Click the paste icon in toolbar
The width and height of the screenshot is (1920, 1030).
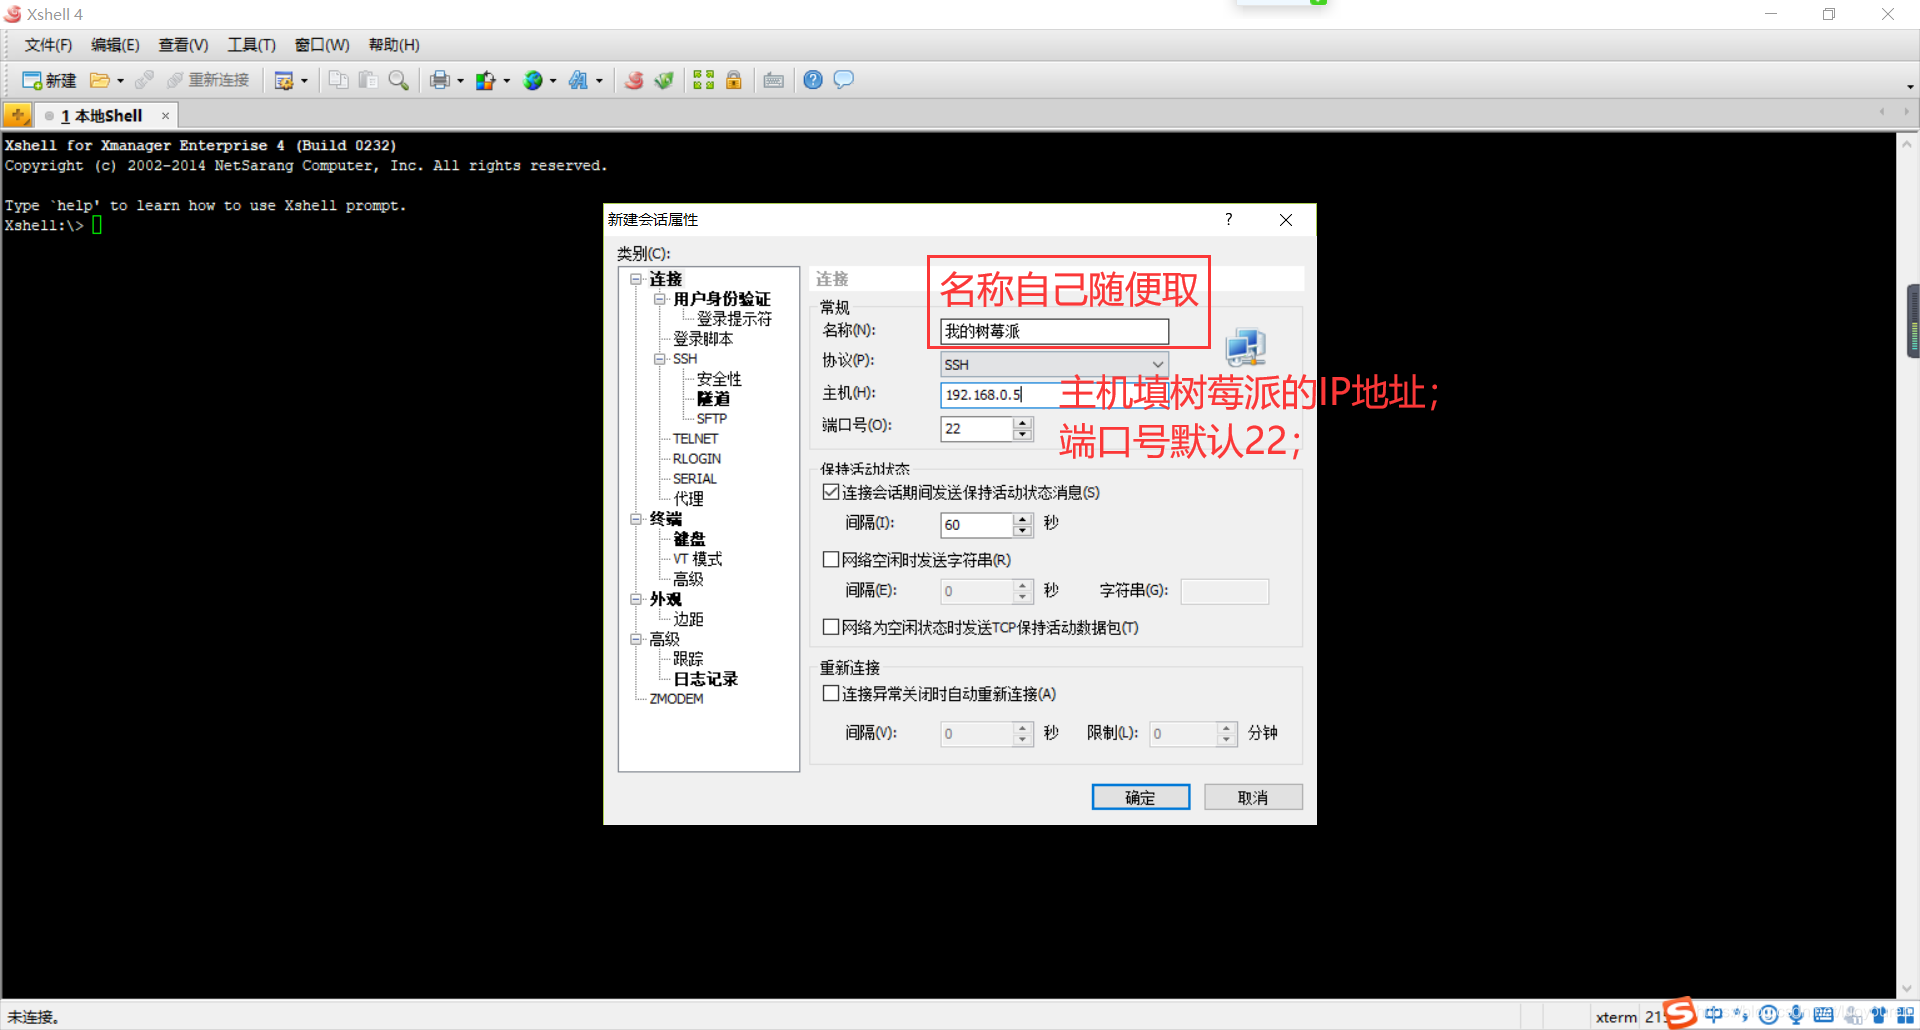[x=368, y=80]
